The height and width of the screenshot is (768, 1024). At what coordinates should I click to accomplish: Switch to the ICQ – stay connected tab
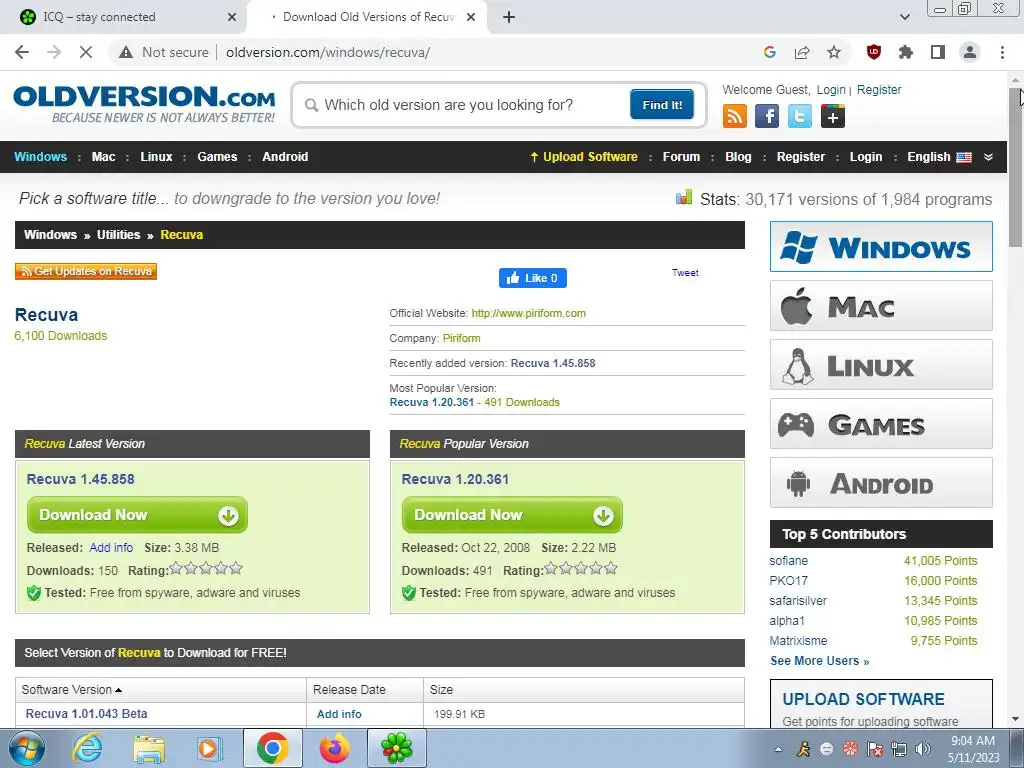tap(124, 17)
